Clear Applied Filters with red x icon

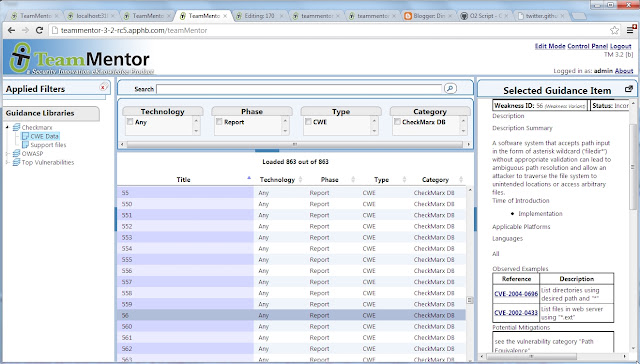(103, 87)
